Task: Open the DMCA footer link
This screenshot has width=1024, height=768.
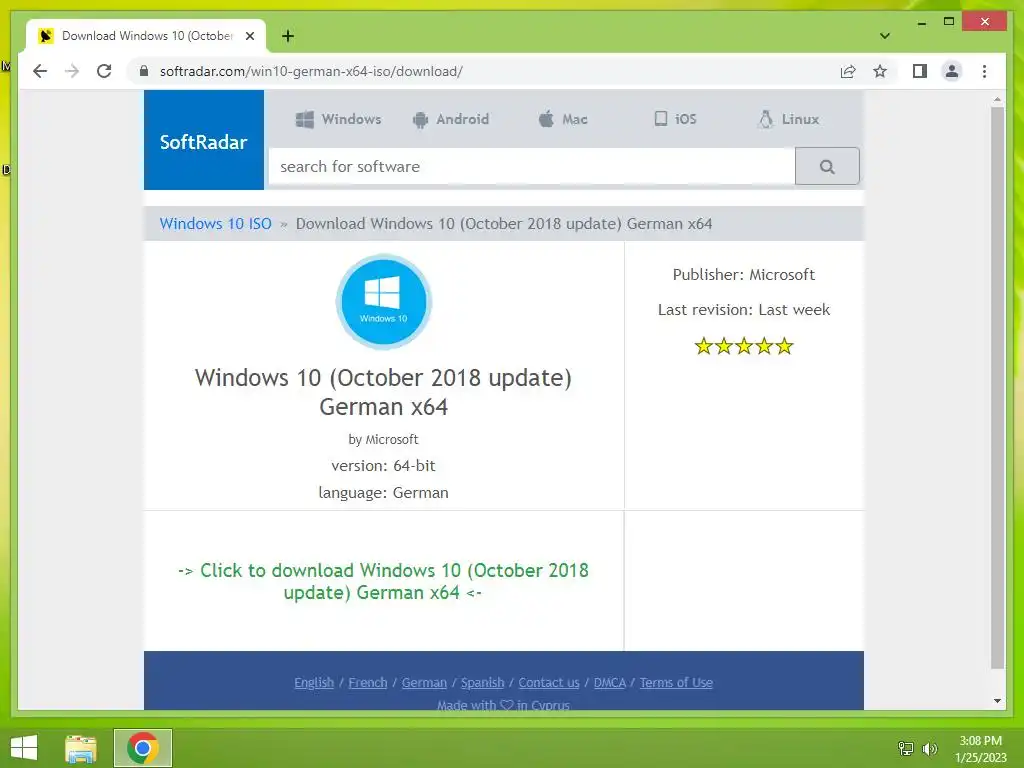Action: click(x=610, y=682)
